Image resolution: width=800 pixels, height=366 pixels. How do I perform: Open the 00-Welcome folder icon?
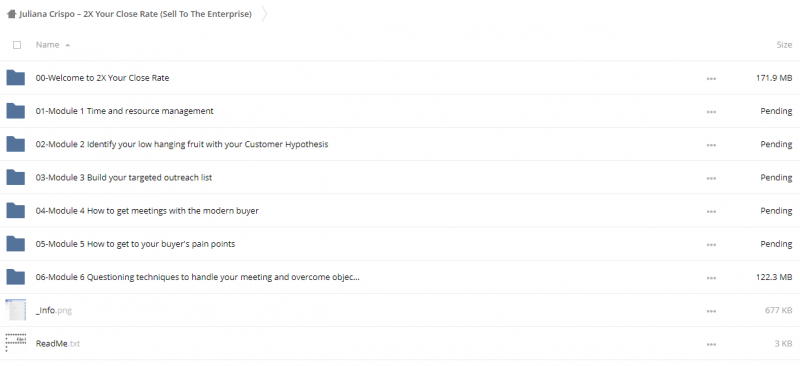point(16,78)
